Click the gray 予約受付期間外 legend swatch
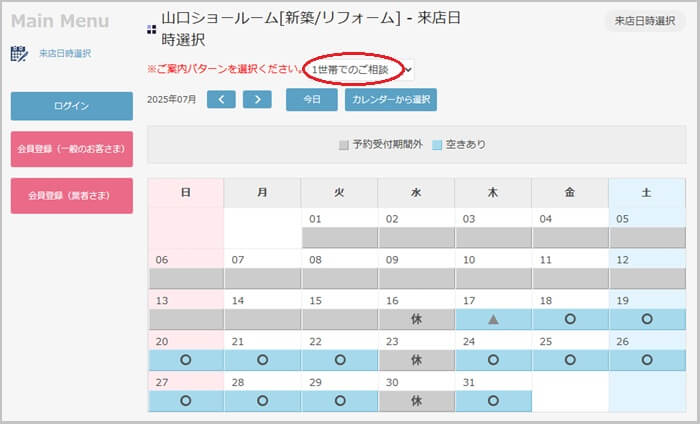 point(344,145)
